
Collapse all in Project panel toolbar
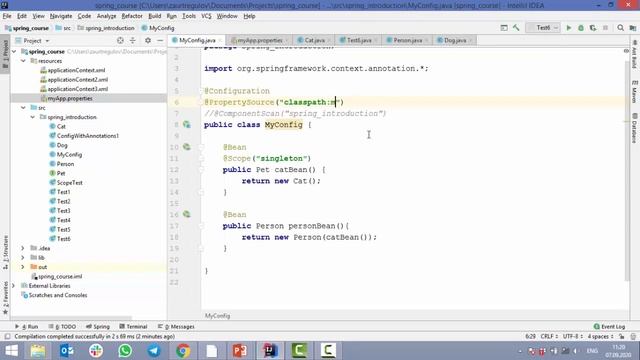133,40
